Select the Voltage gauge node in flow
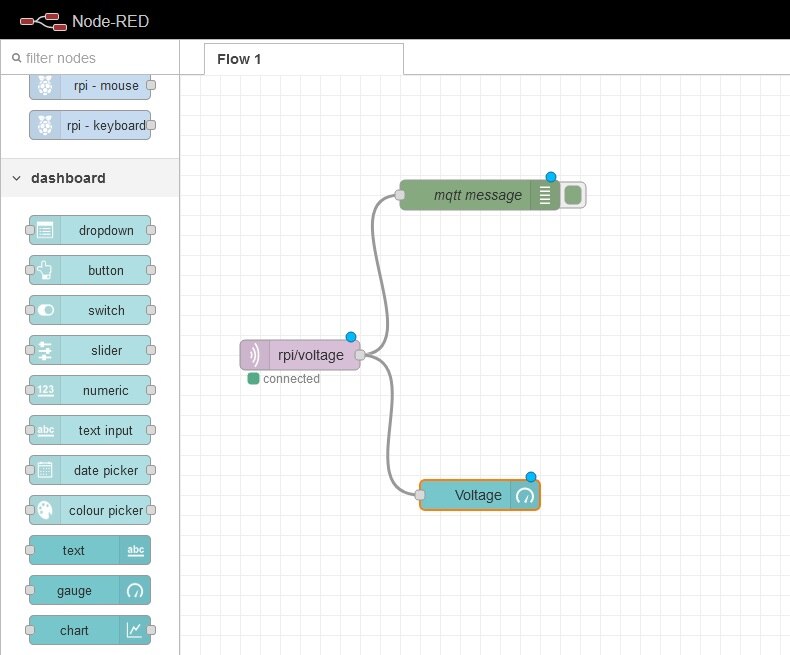This screenshot has height=655, width=790. point(480,495)
